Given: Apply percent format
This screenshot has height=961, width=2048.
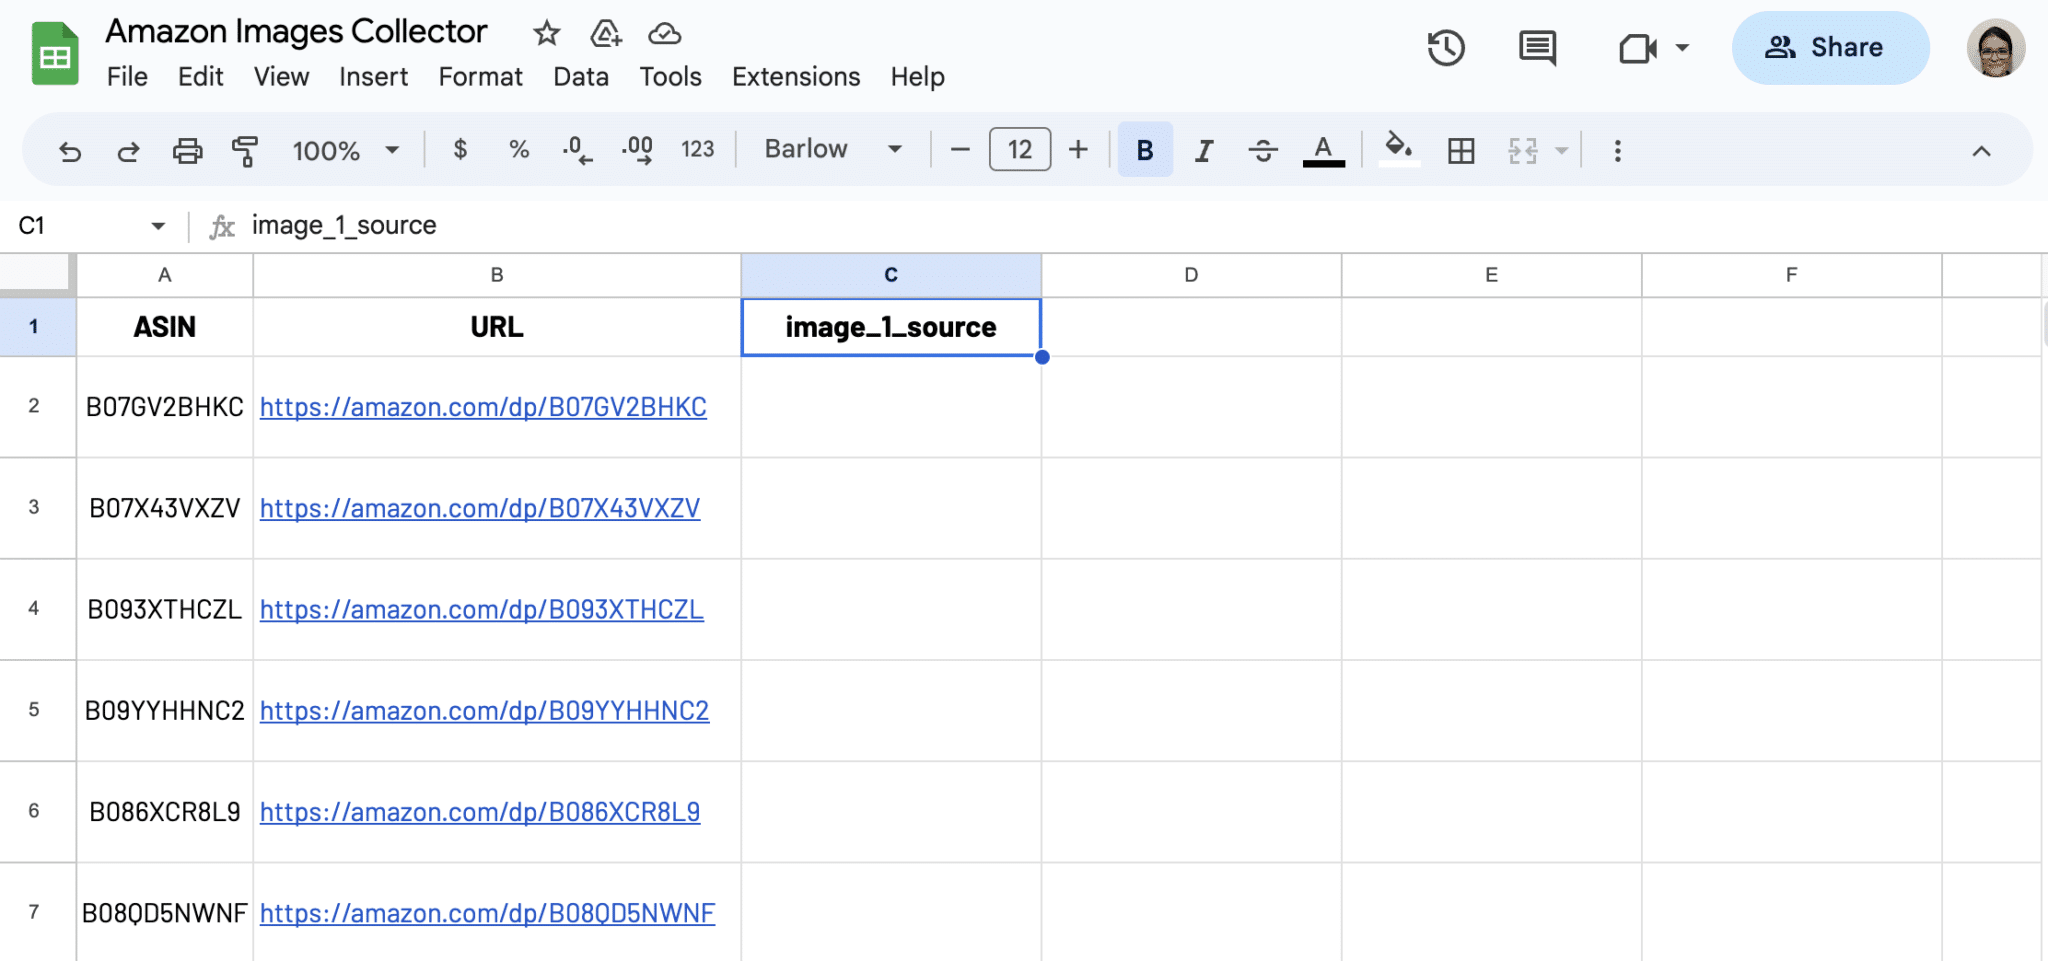Looking at the screenshot, I should click(519, 150).
